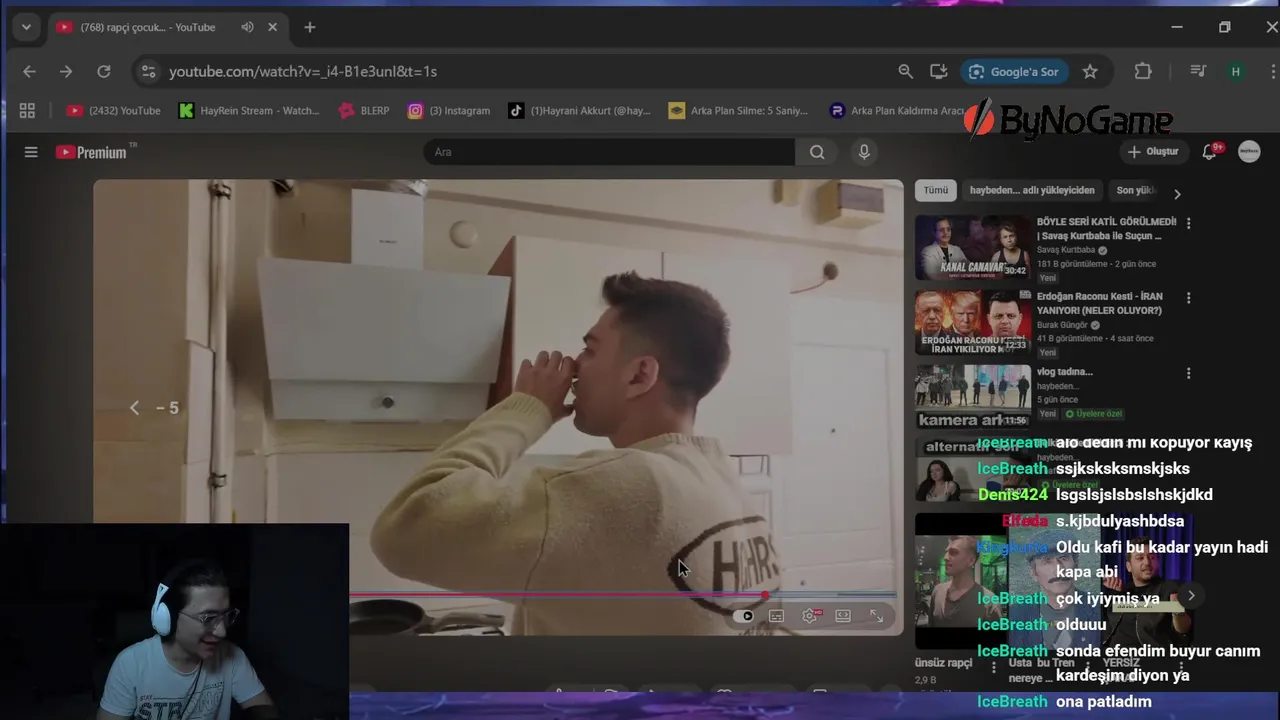
Task: Open the bookmarks apps grid icon
Action: pyautogui.click(x=27, y=110)
